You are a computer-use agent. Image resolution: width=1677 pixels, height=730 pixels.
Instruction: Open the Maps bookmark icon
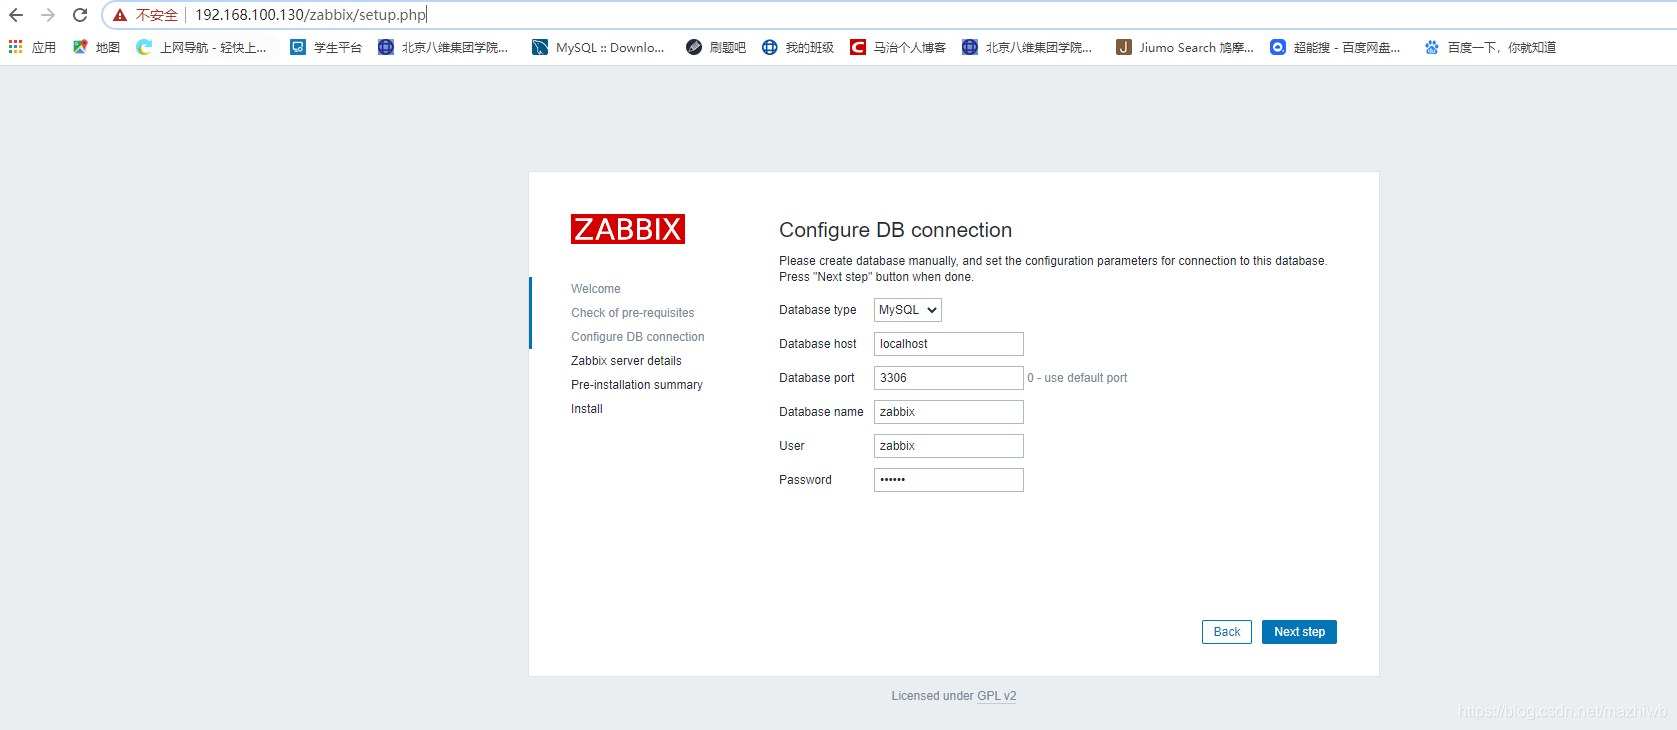click(x=80, y=47)
